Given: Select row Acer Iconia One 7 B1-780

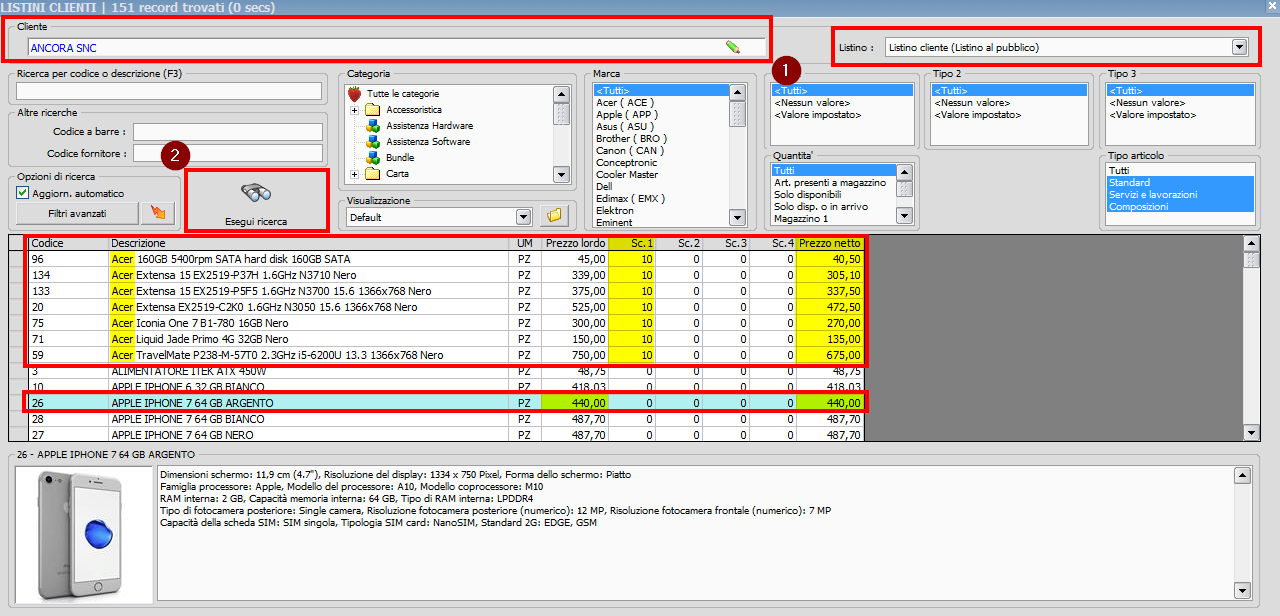Looking at the screenshot, I should tap(446, 323).
